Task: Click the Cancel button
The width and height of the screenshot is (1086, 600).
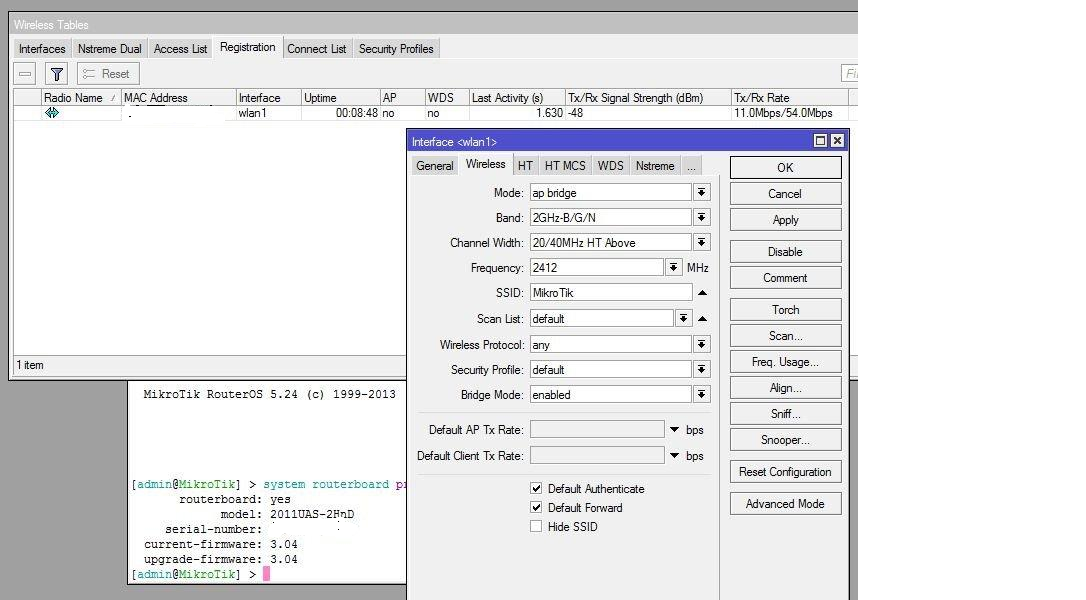Action: point(785,194)
